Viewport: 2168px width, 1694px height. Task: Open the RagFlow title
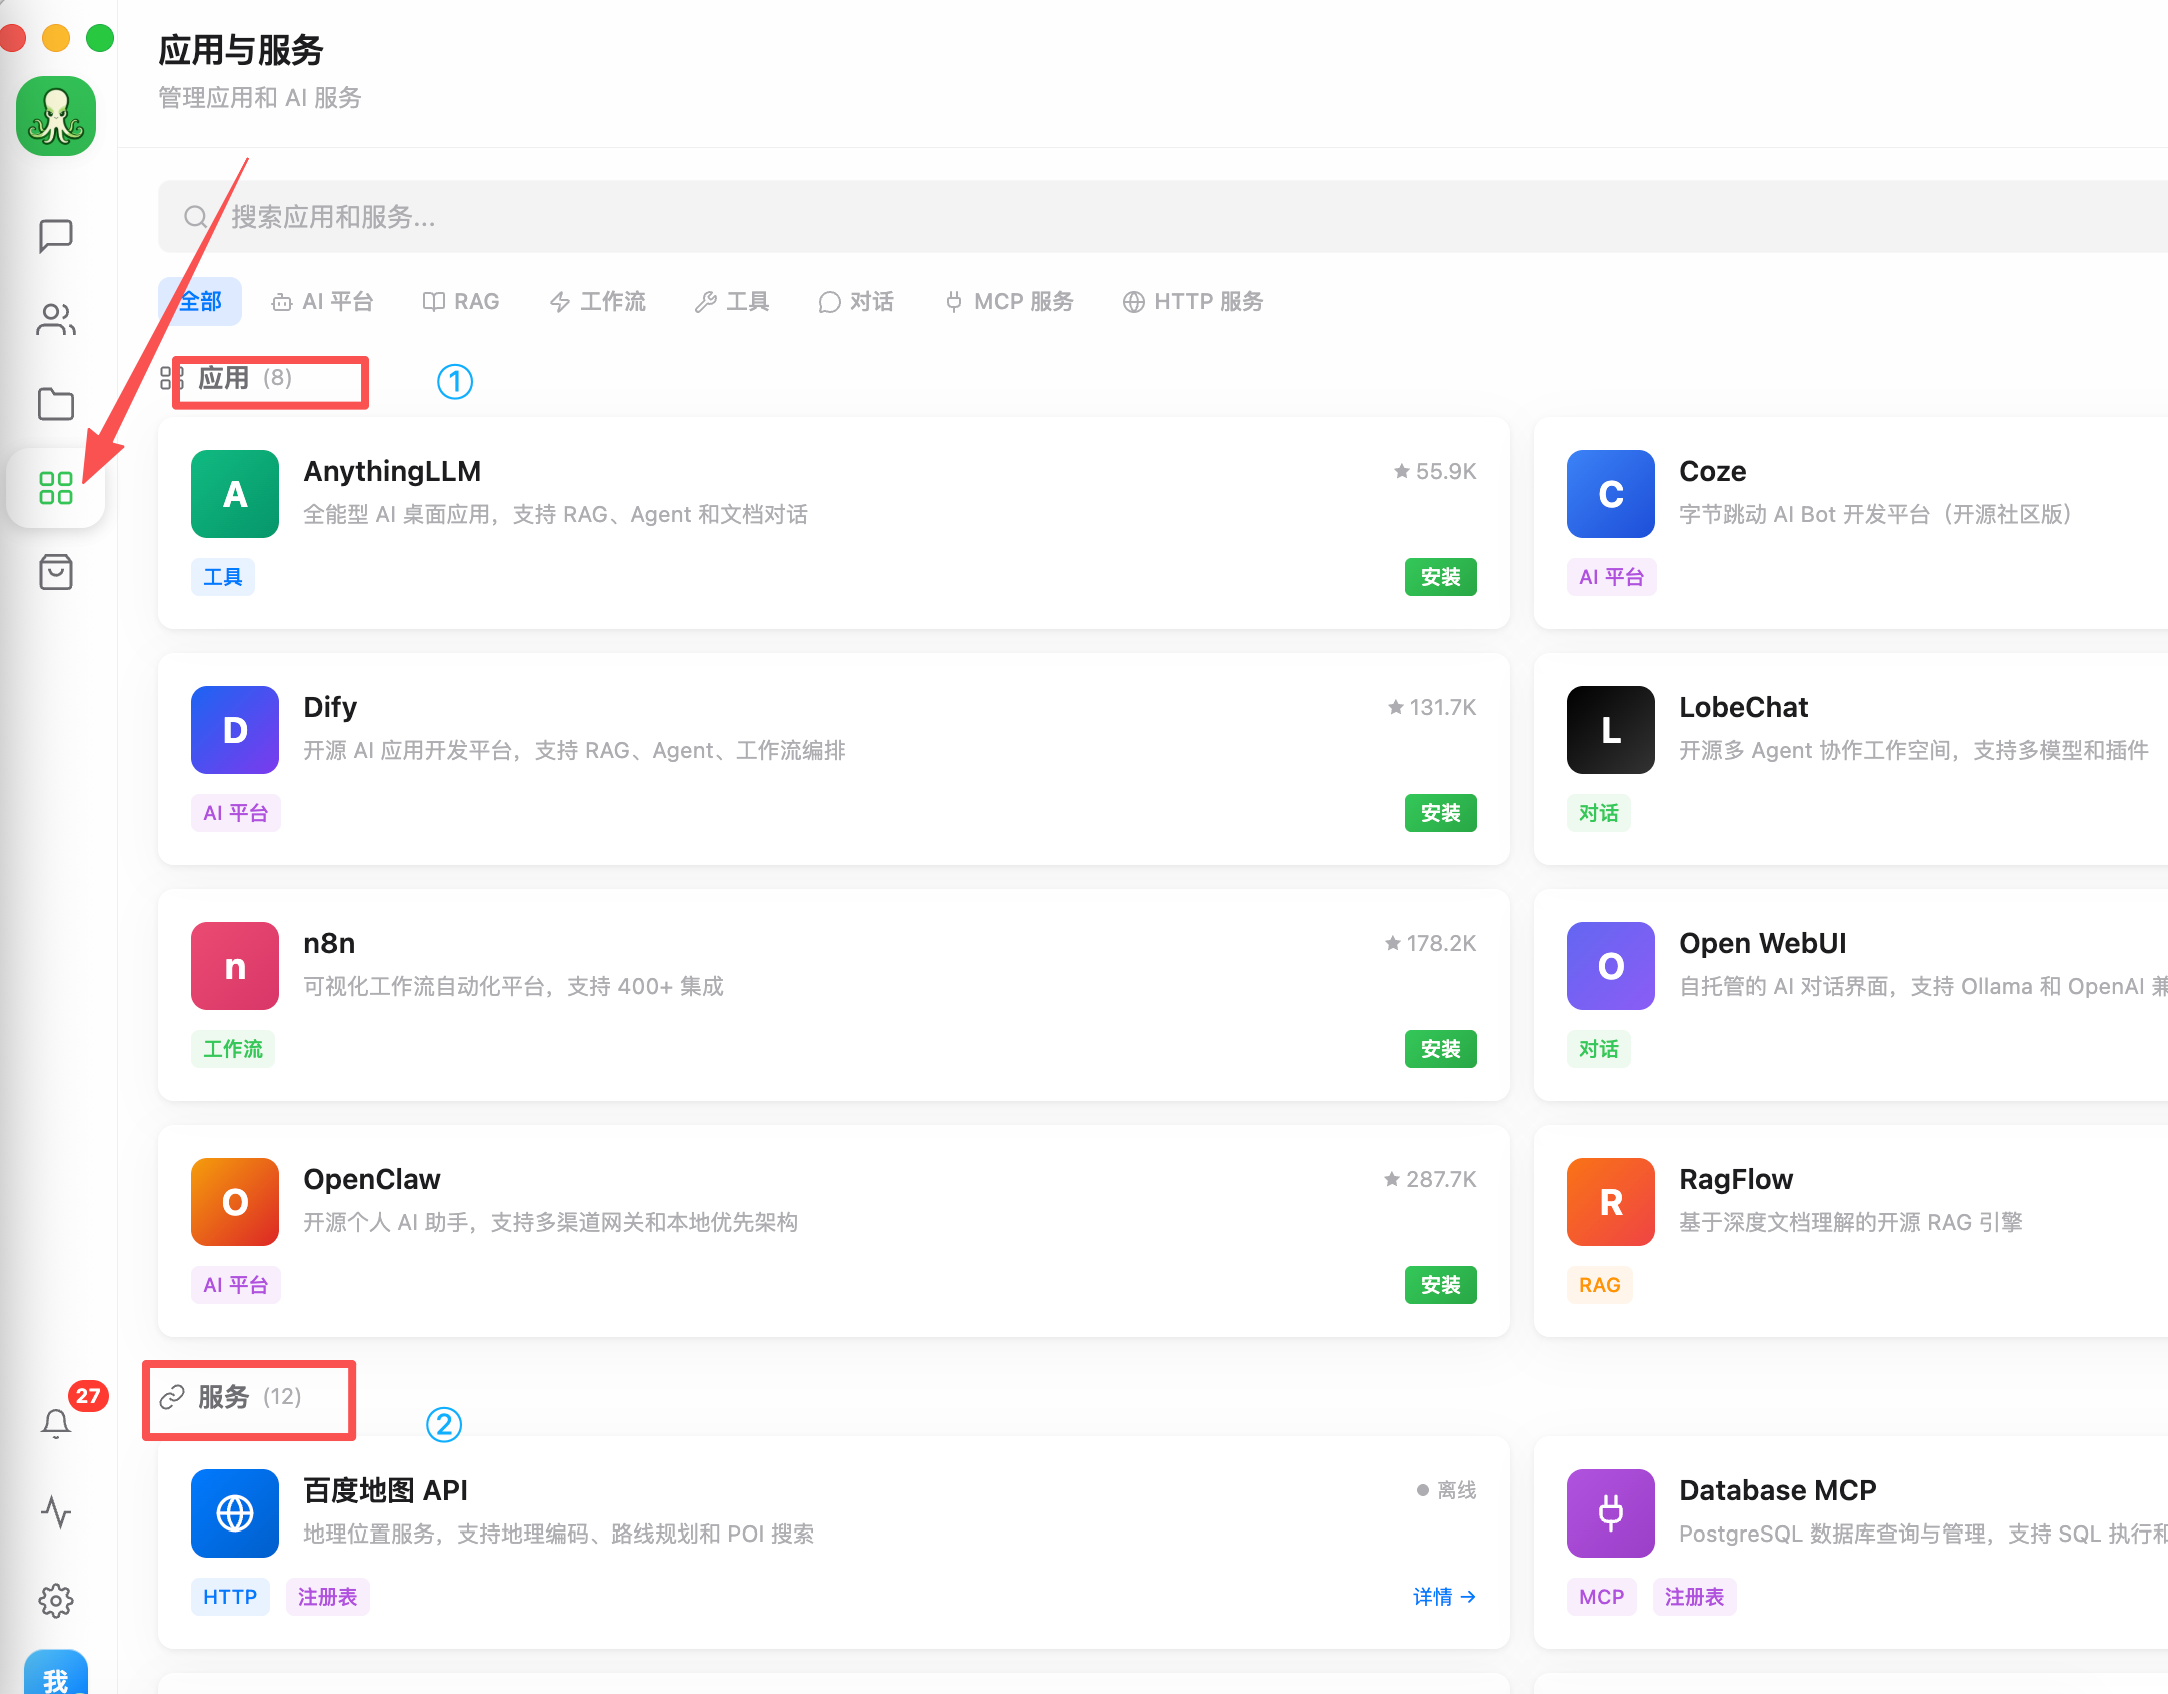(1736, 1179)
